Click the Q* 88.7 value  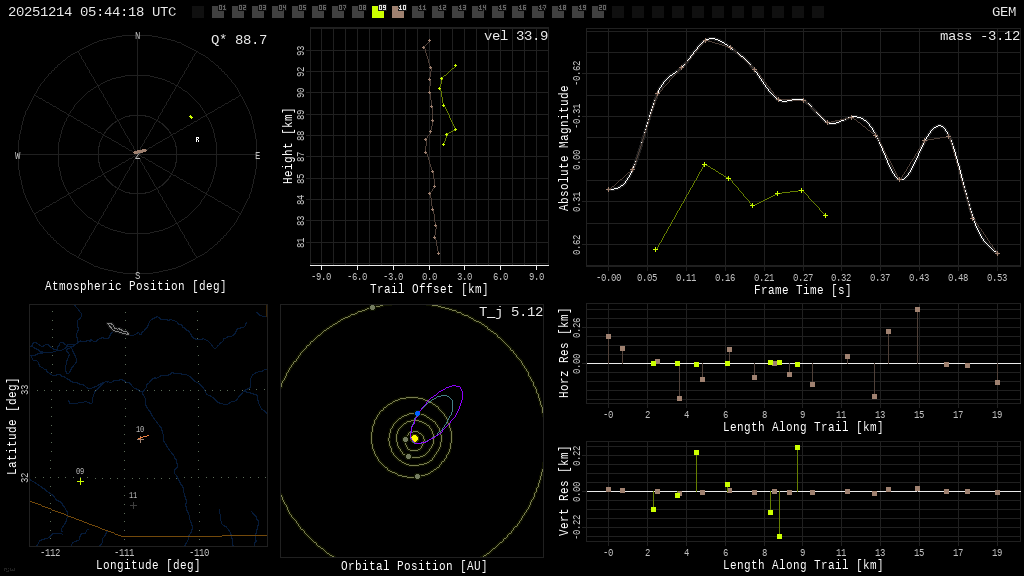238,40
